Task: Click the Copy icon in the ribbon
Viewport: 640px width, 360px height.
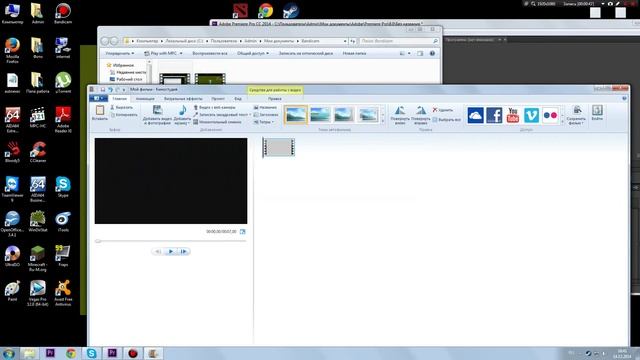Action: click(113, 115)
